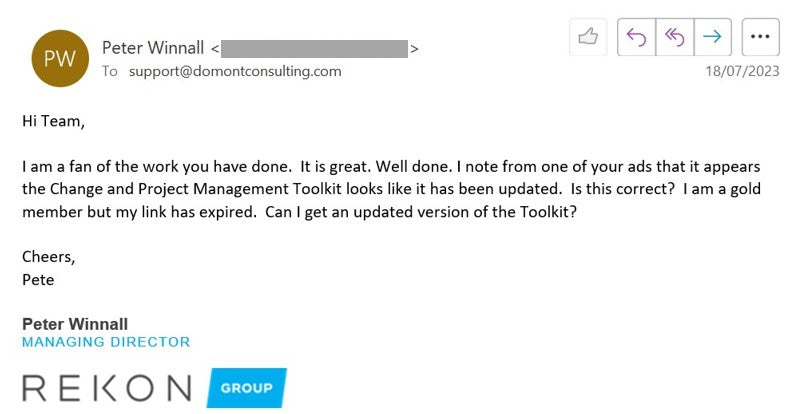
Task: Click the thumbs-up Like icon
Action: 588,37
